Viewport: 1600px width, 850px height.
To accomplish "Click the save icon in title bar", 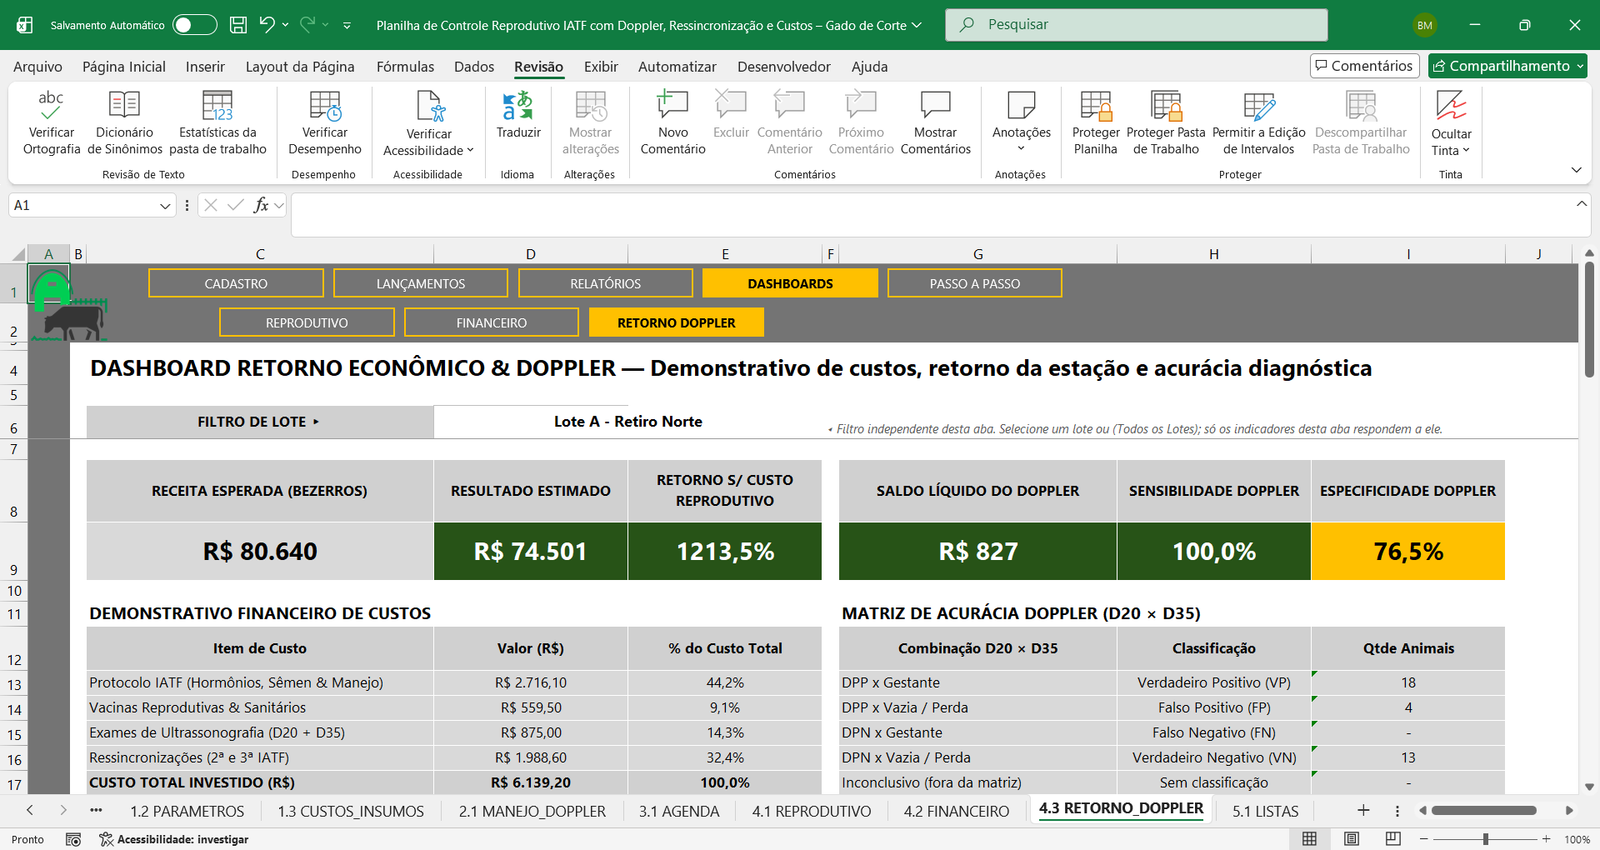I will pos(238,25).
